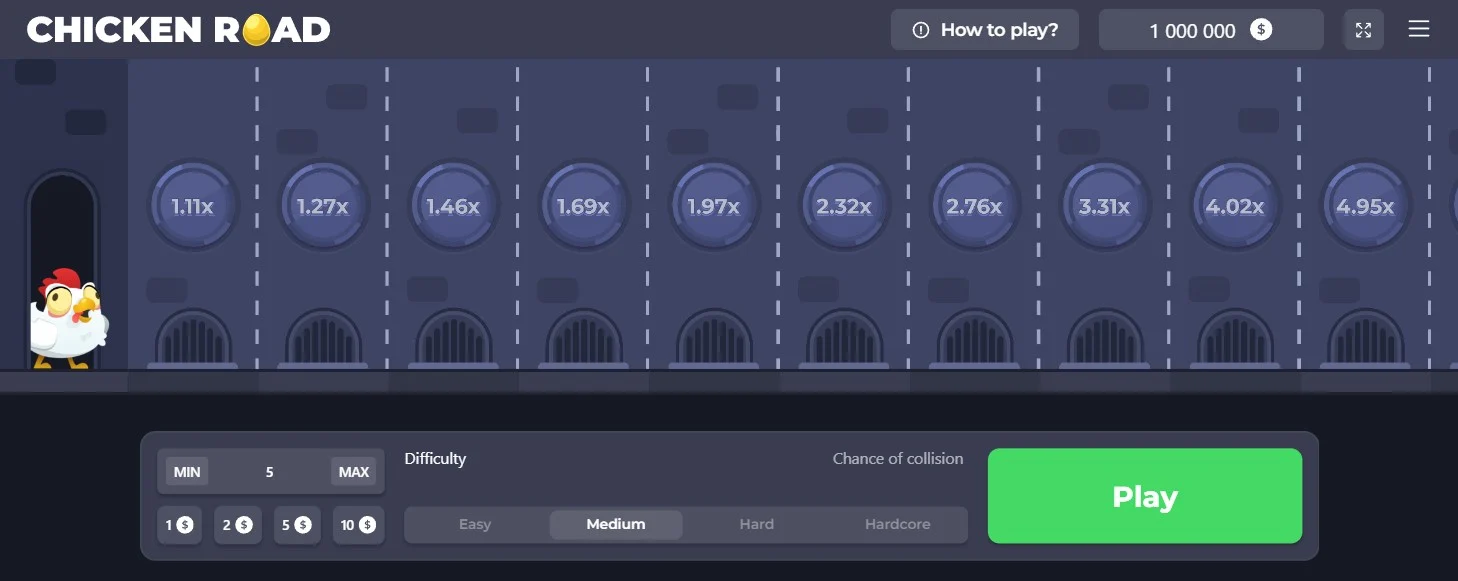This screenshot has width=1458, height=581.
Task: Switch difficulty to Hard
Action: [756, 524]
